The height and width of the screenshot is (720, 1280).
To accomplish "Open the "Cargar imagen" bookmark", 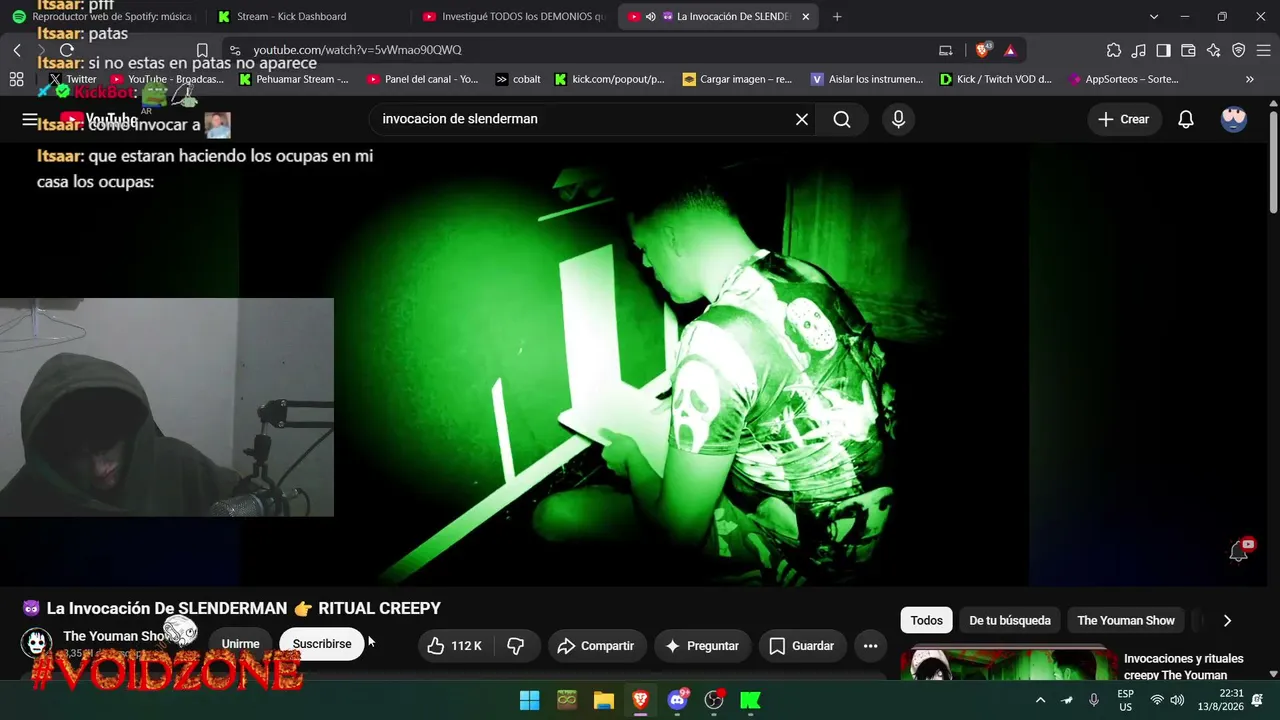I will (x=737, y=79).
